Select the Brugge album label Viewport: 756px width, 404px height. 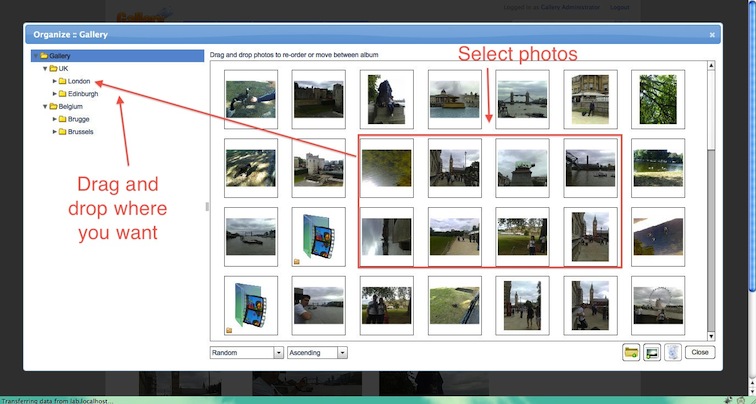(x=79, y=119)
